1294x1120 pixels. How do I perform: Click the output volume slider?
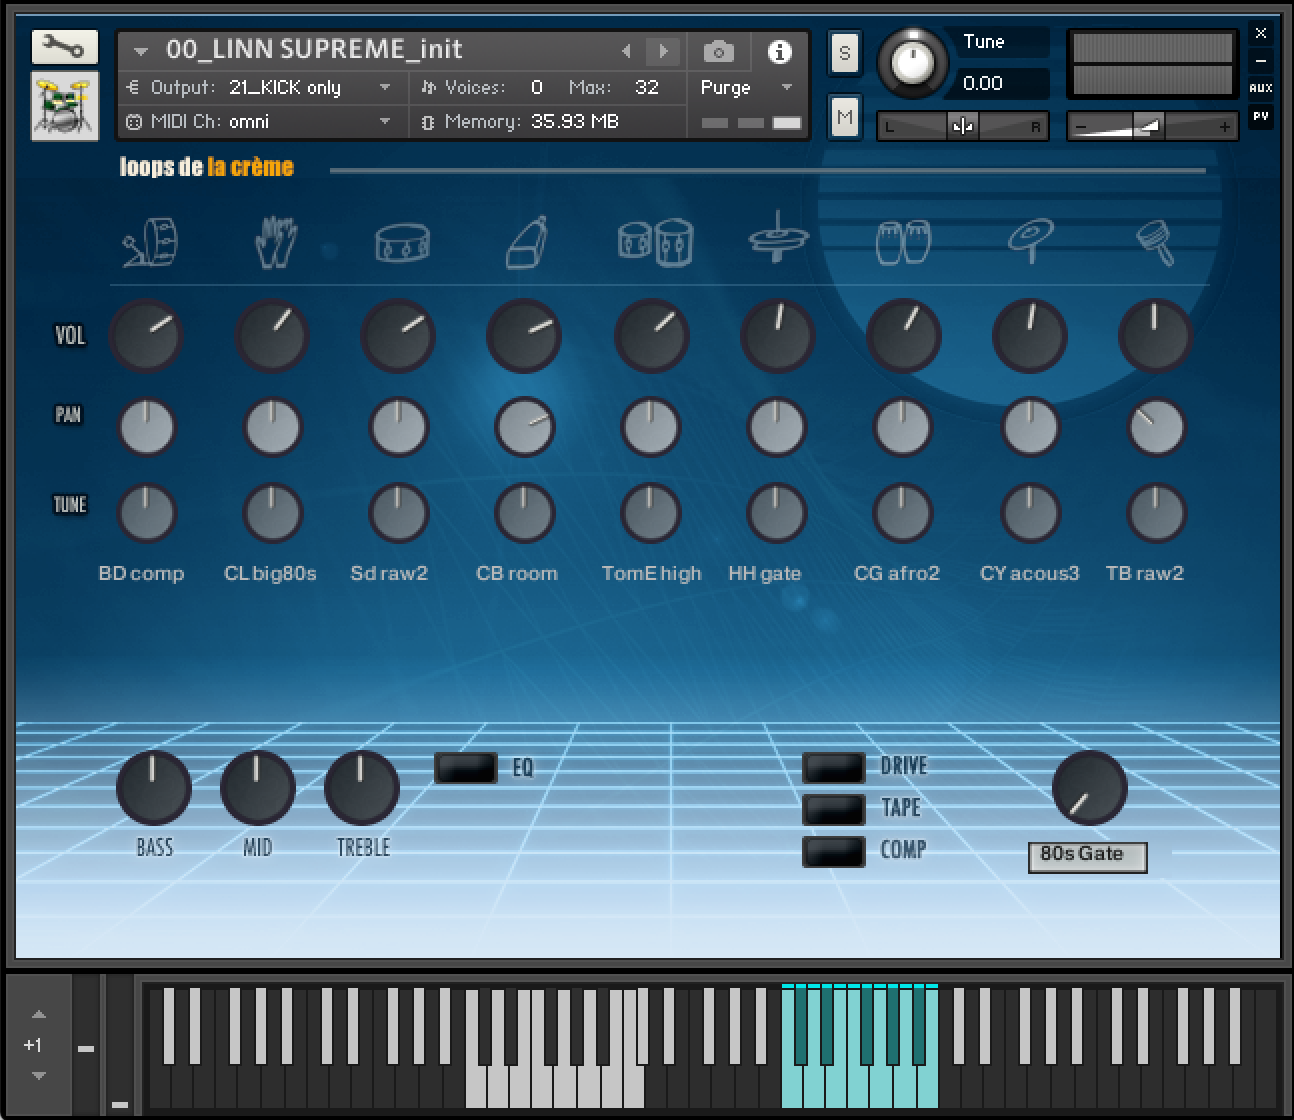[1152, 127]
